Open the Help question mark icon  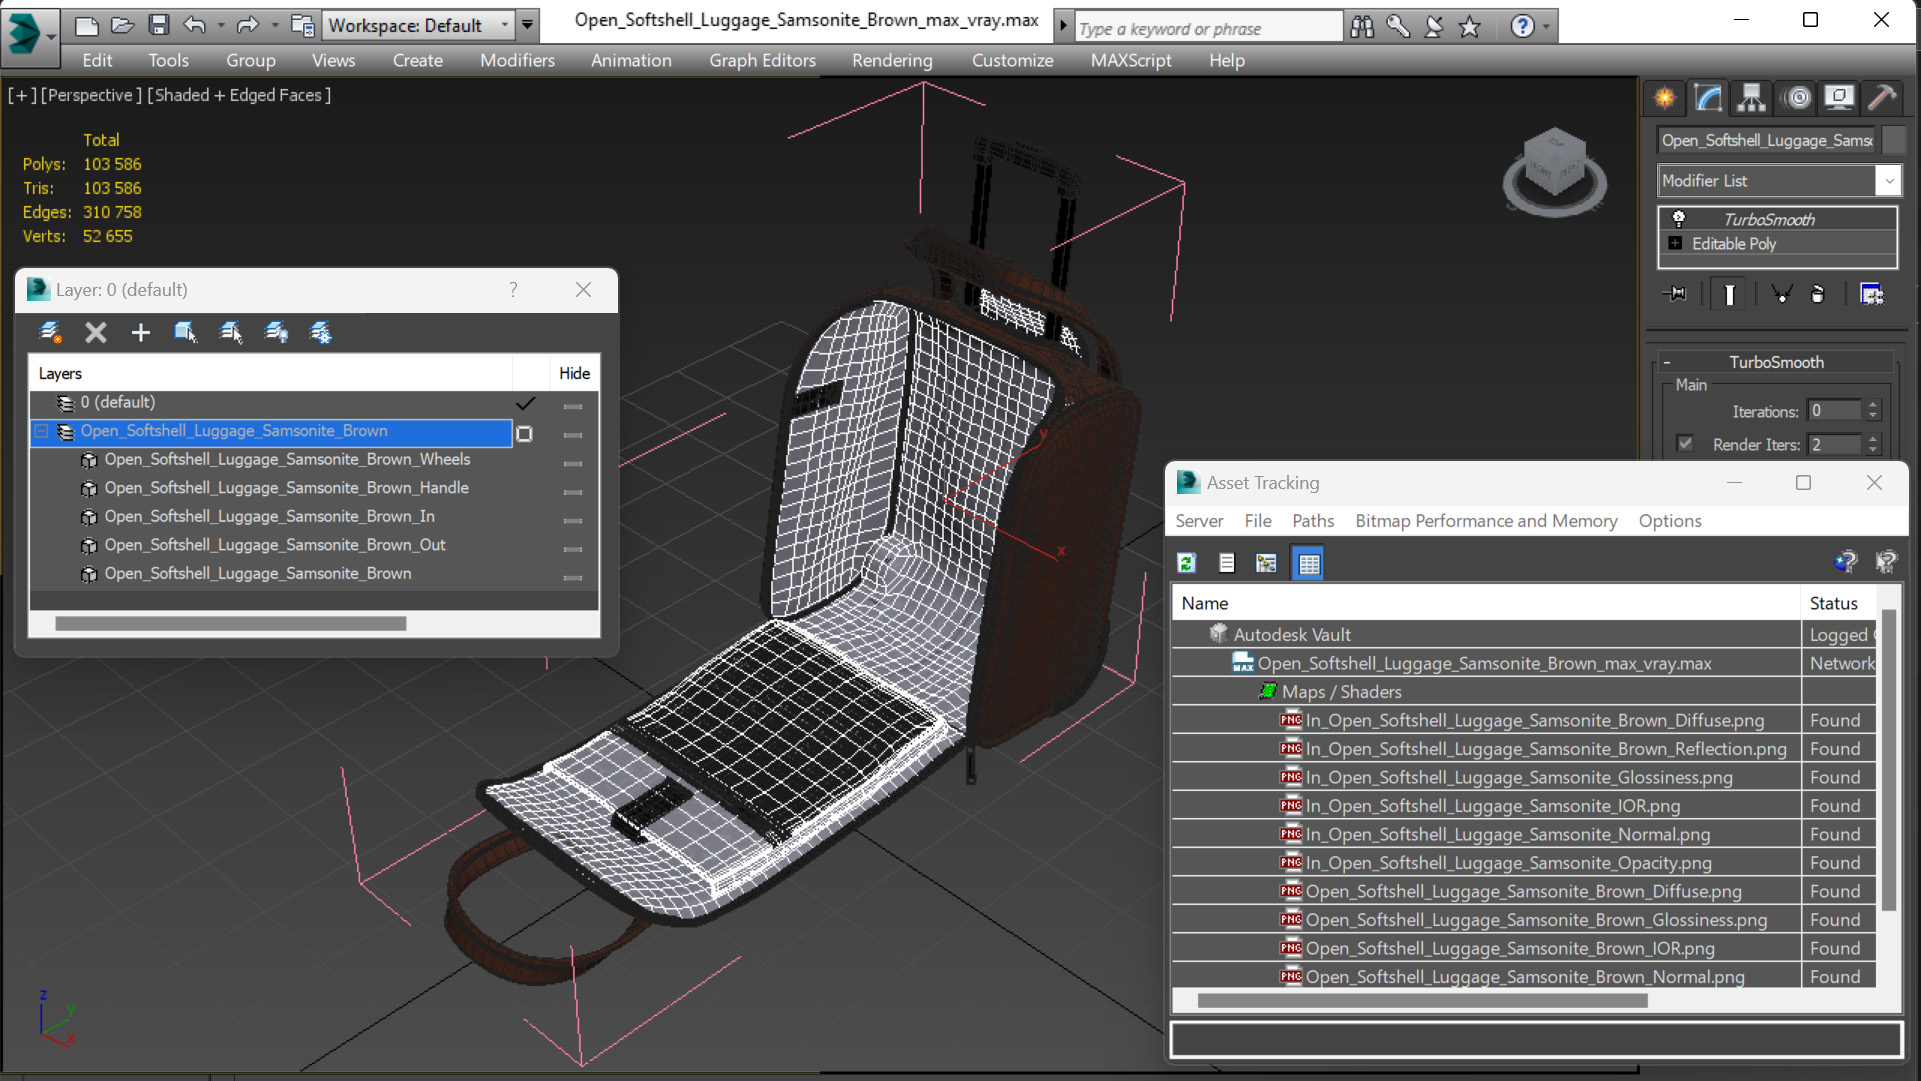[1522, 26]
